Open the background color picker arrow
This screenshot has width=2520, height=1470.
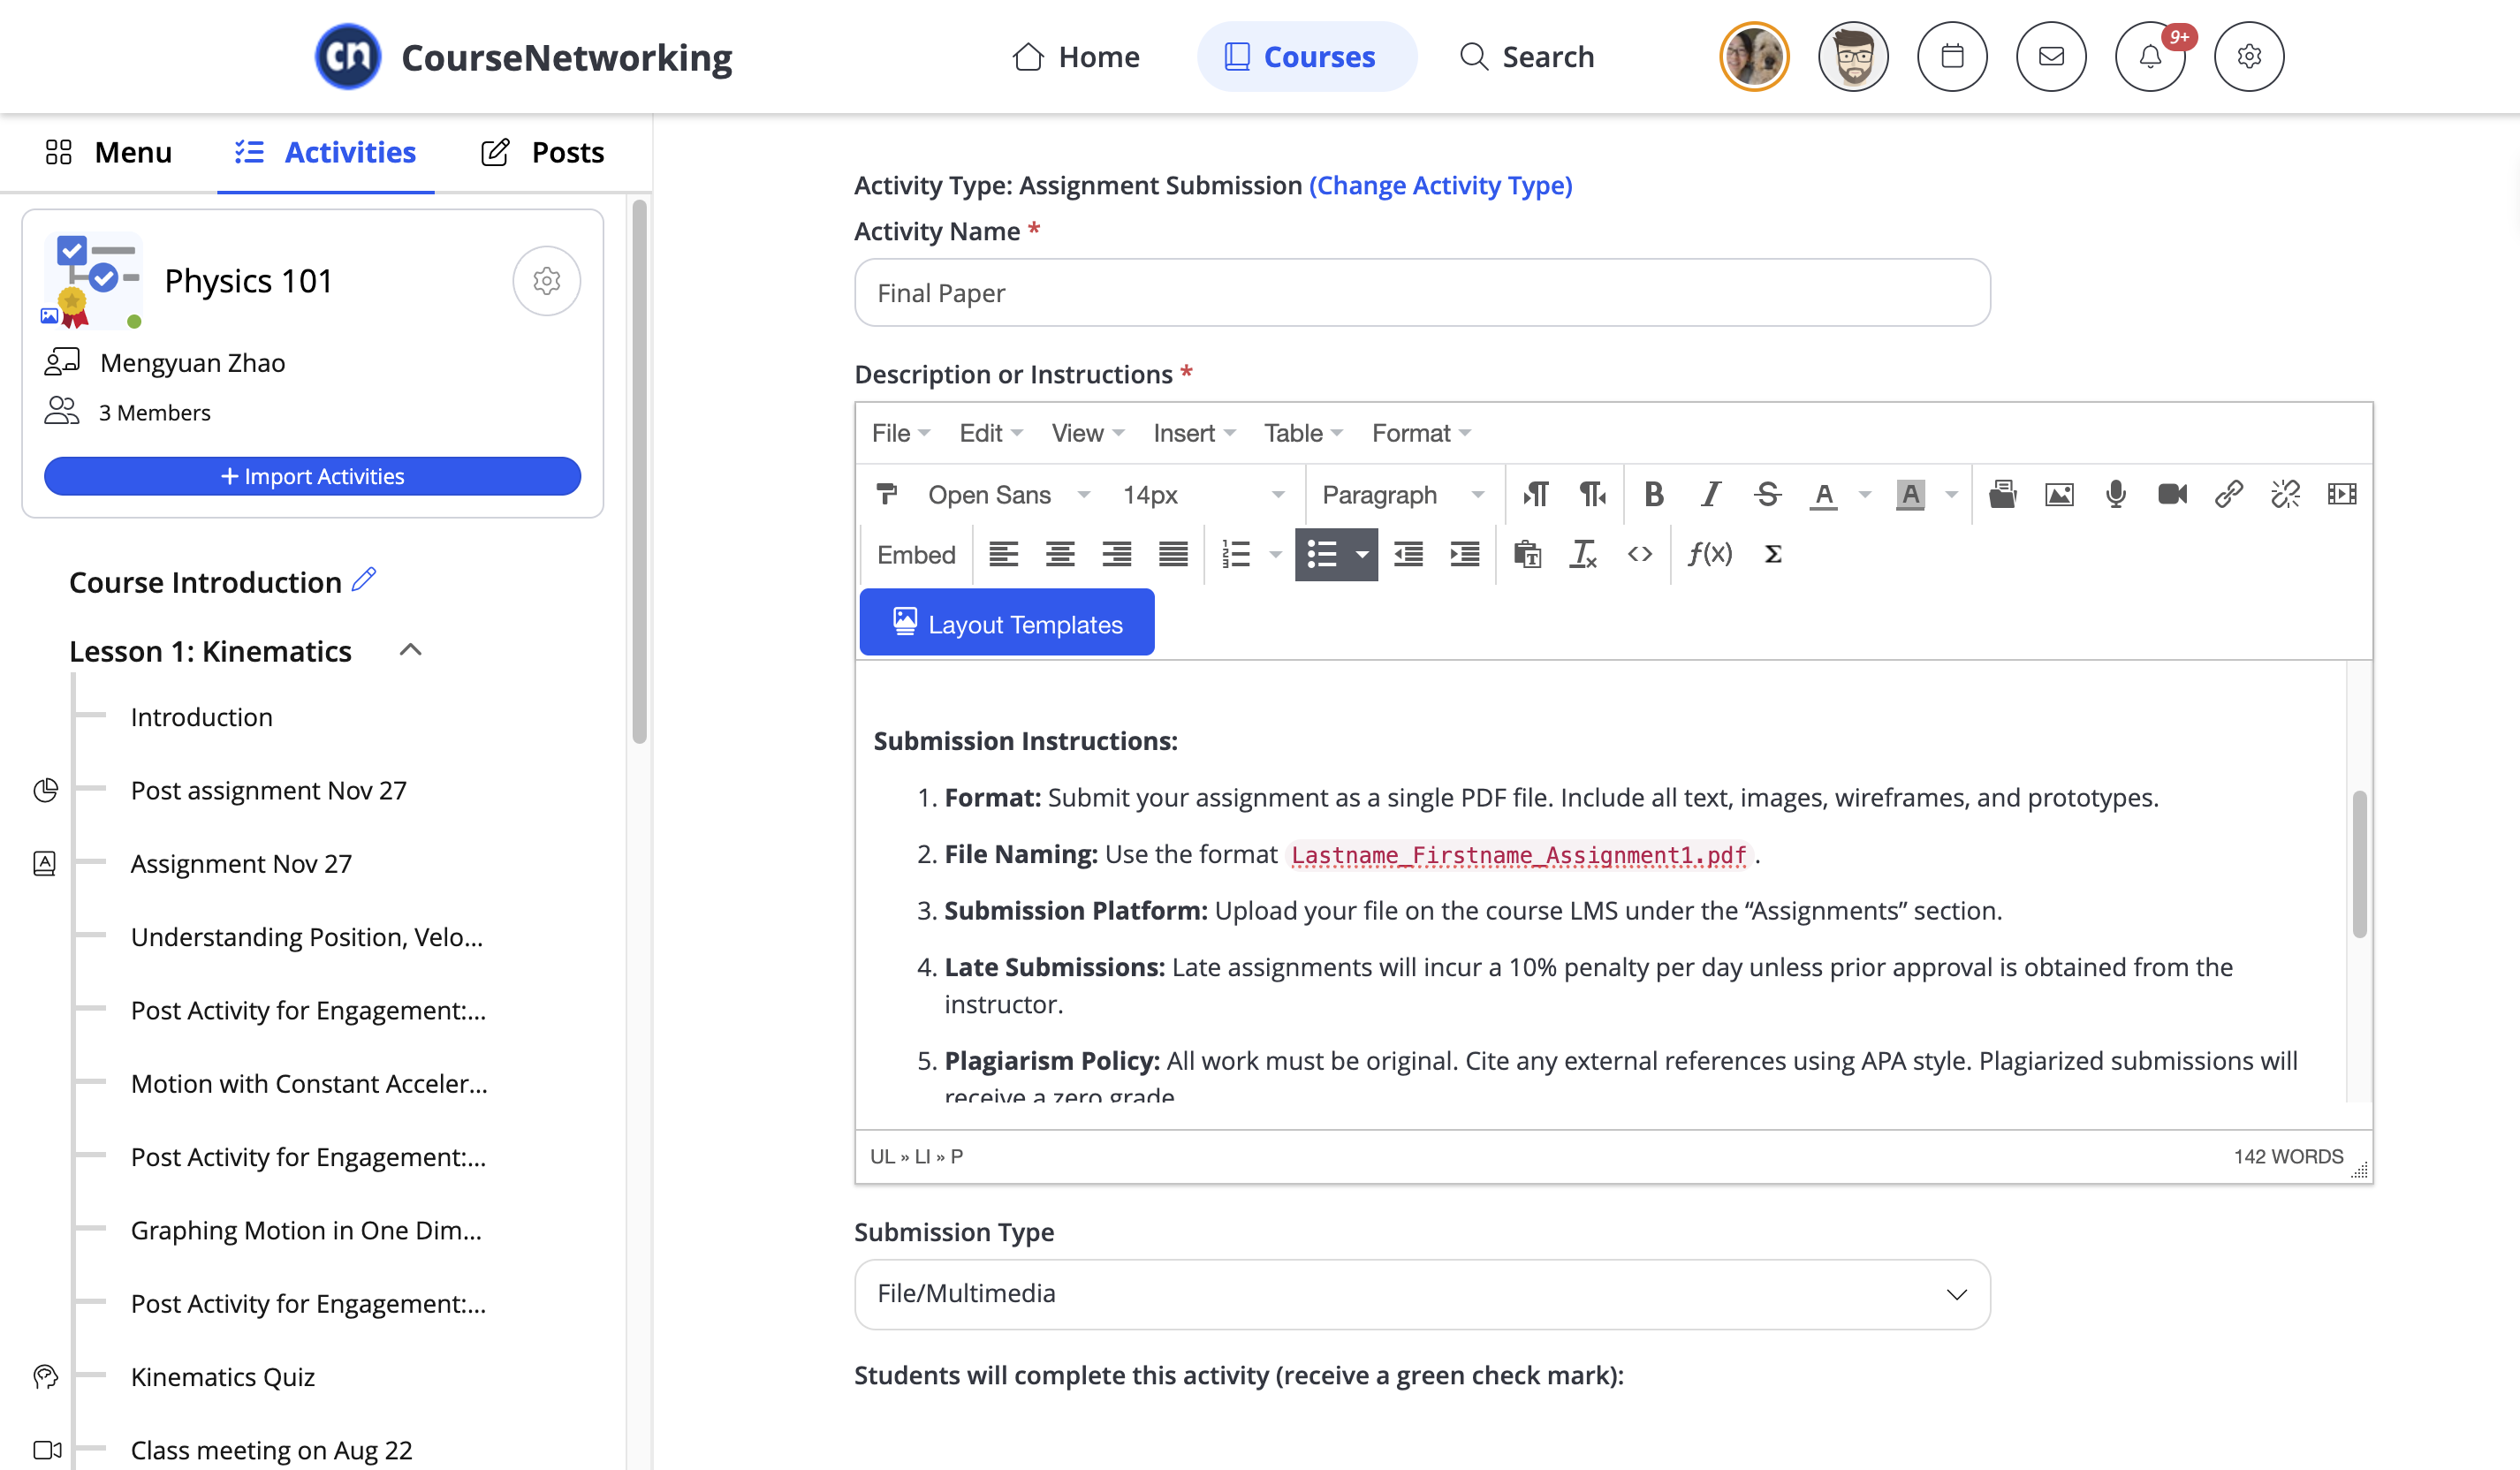(x=1951, y=494)
